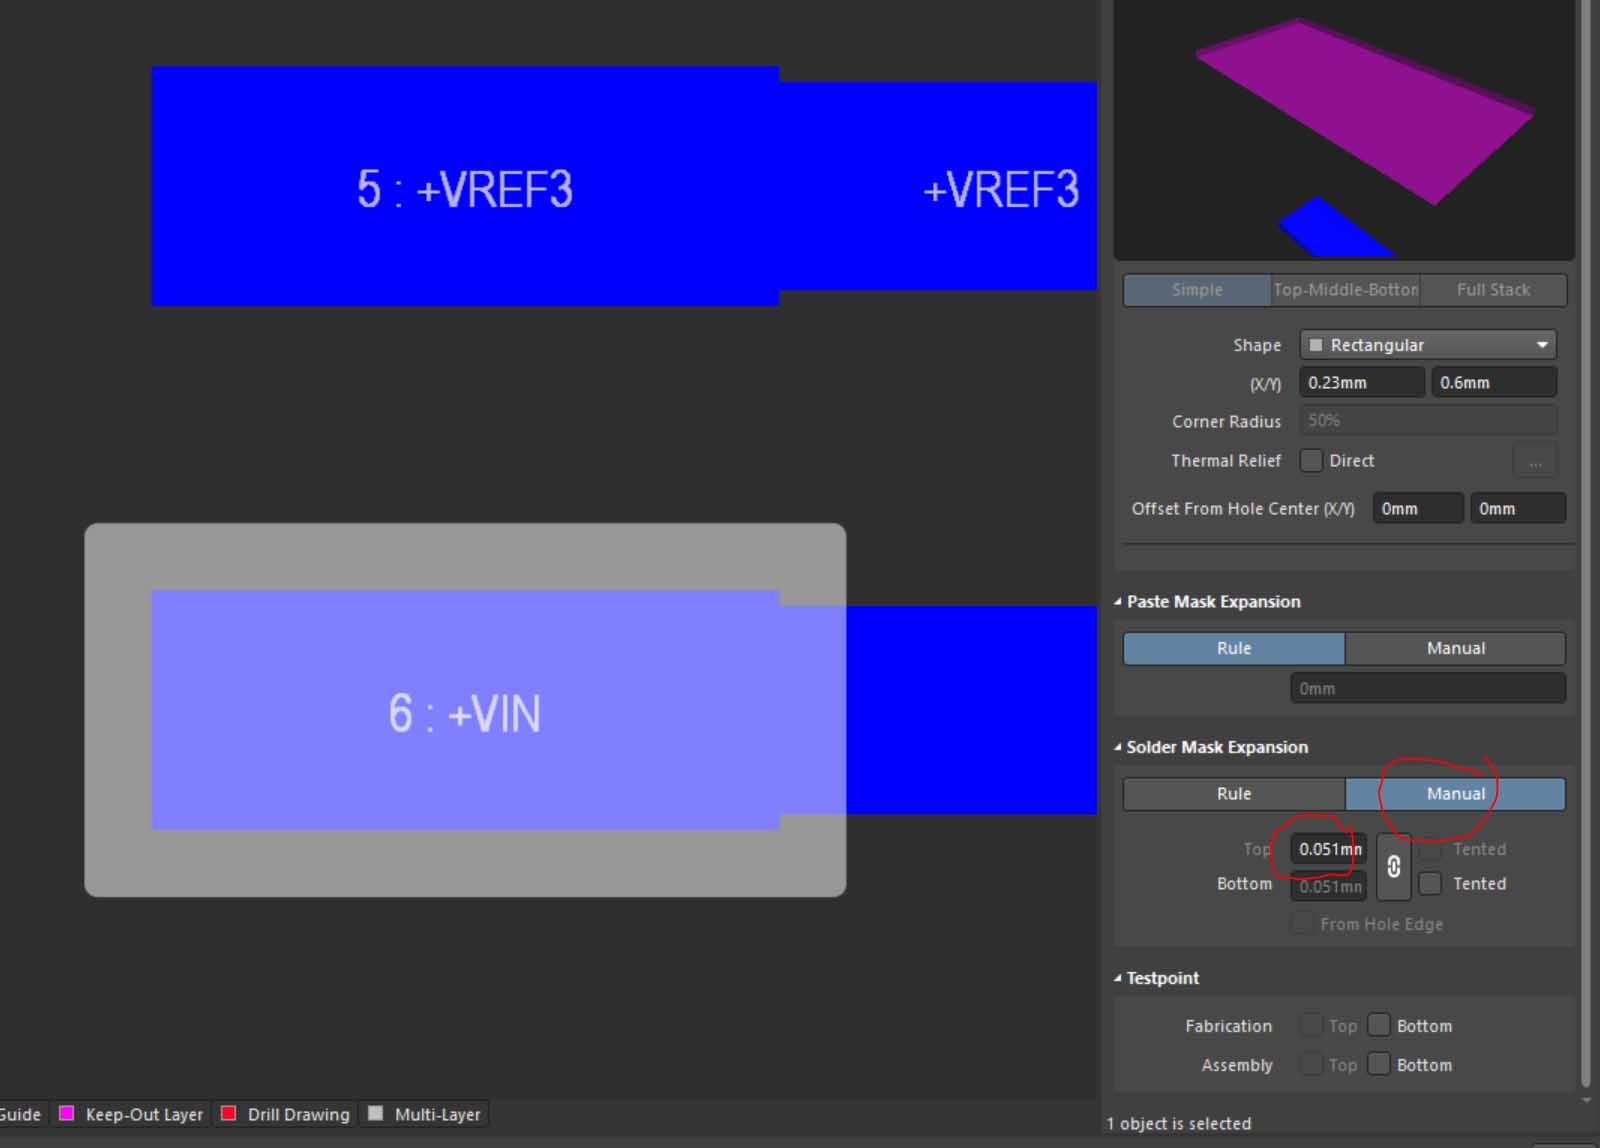Viewport: 1600px width, 1148px height.
Task: Click the solder mask Top value field
Action: tap(1328, 849)
